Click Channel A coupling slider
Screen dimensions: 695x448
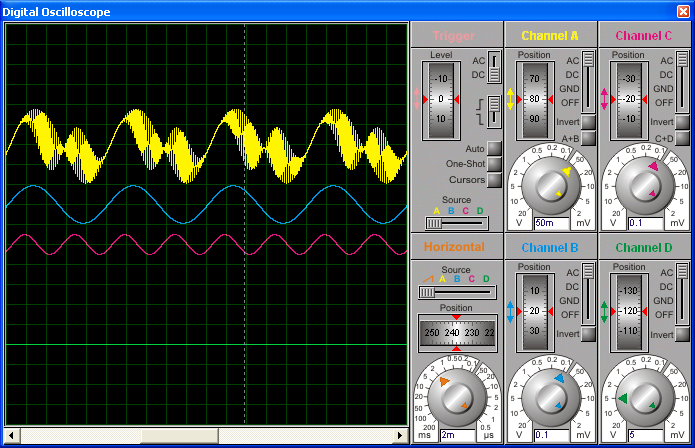(588, 82)
